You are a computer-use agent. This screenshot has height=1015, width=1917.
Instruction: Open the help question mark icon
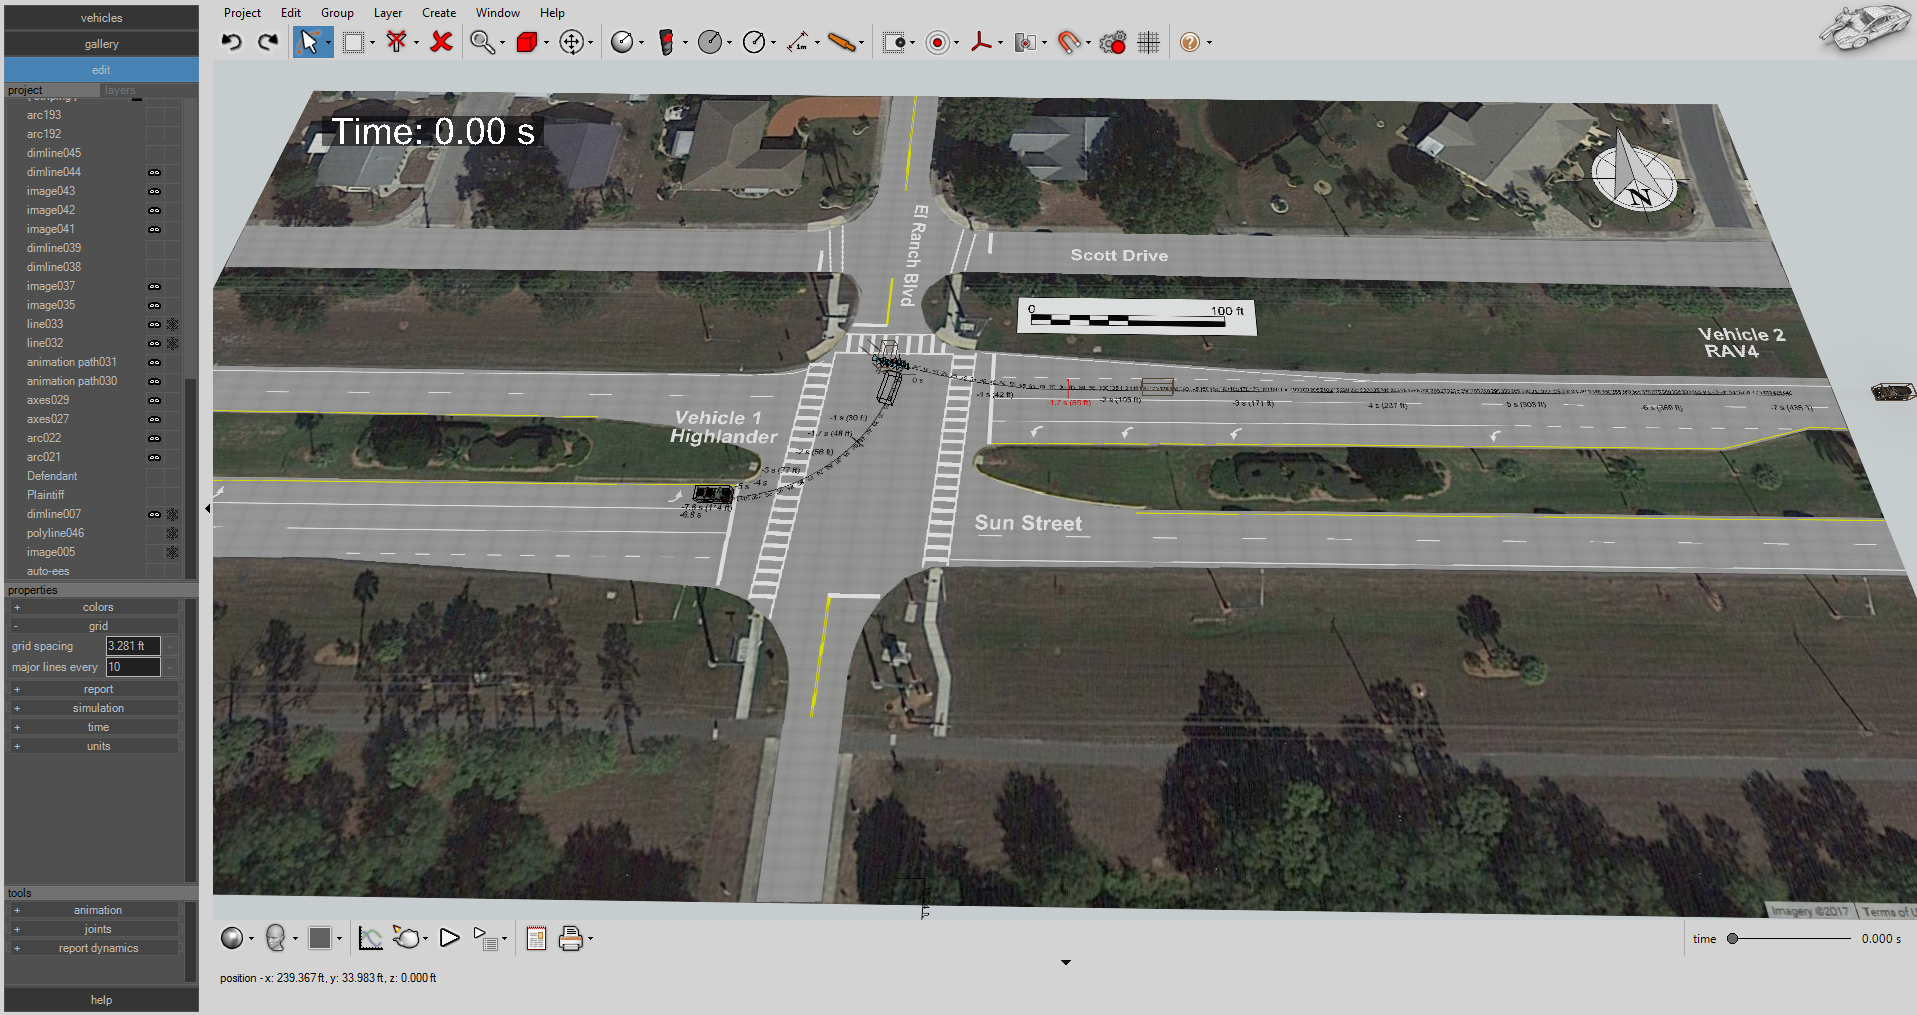pos(1189,42)
